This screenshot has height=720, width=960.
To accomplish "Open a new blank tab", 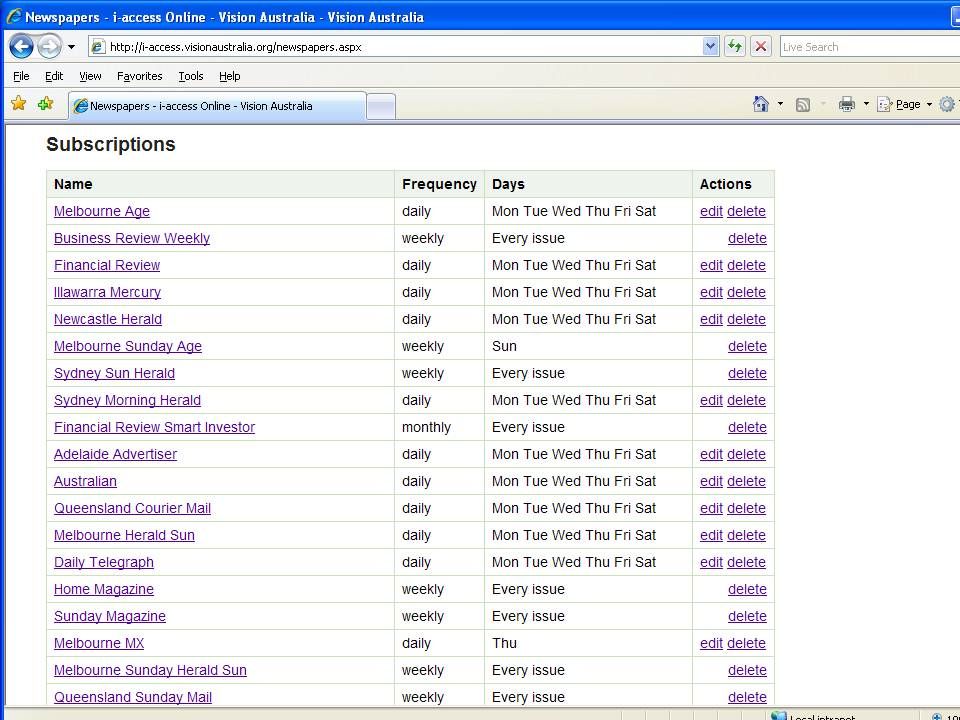I will pyautogui.click(x=381, y=107).
